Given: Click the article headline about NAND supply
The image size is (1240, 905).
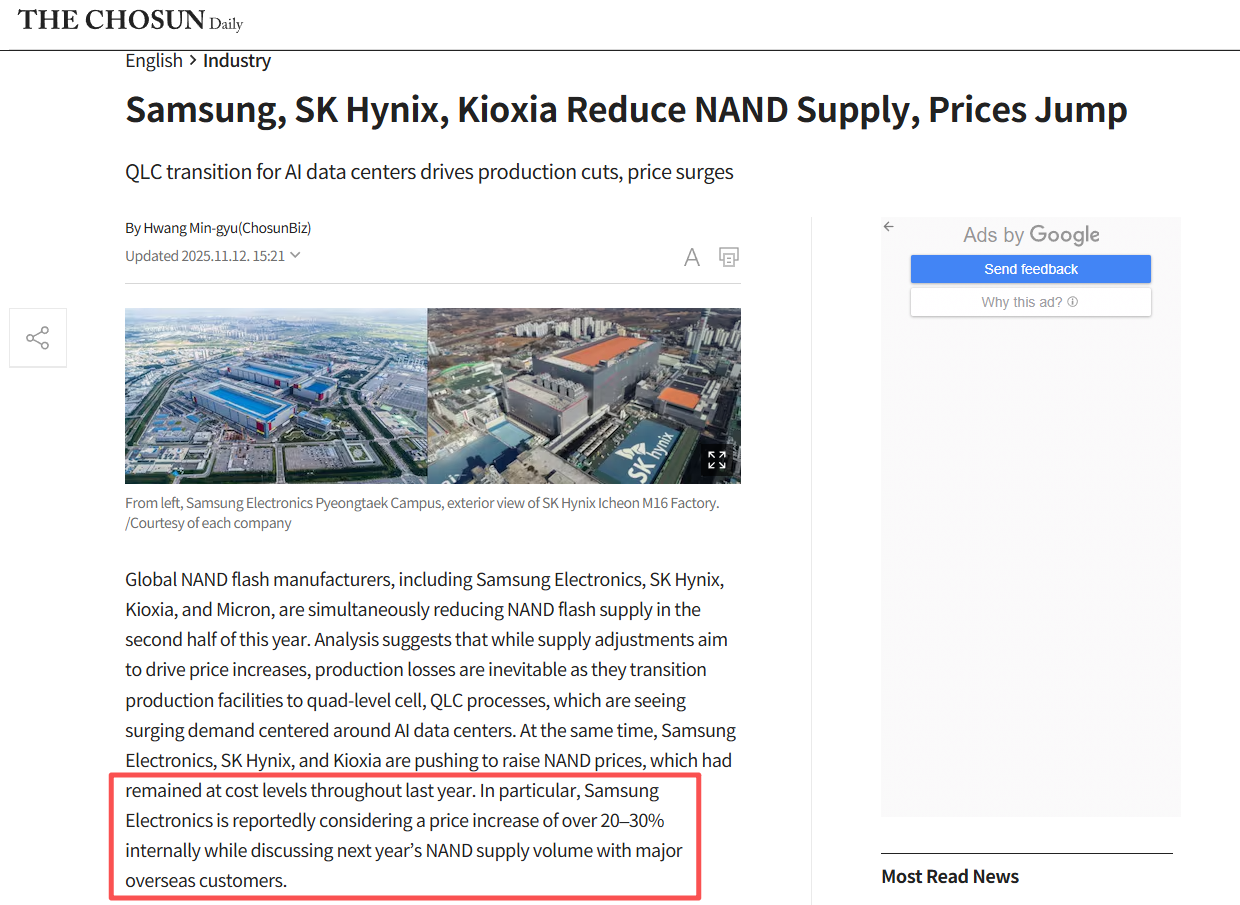Looking at the screenshot, I should (x=626, y=109).
